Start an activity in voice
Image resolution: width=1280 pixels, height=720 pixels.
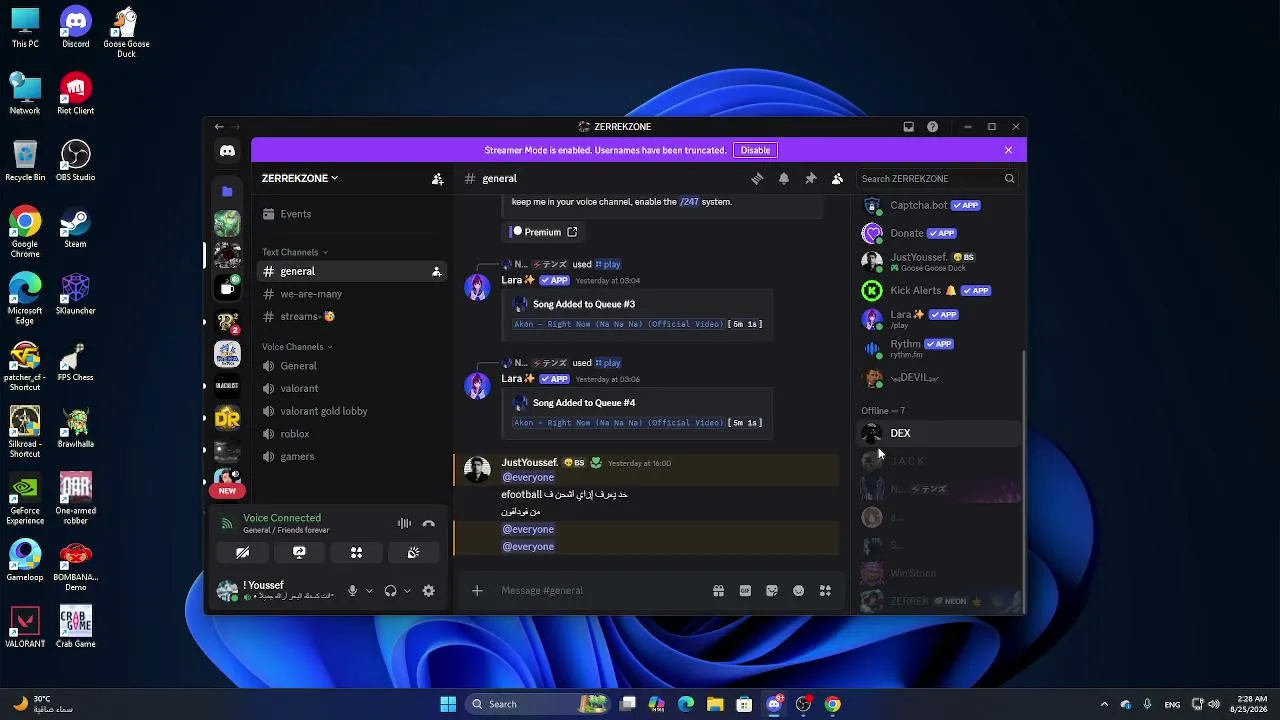coord(356,552)
